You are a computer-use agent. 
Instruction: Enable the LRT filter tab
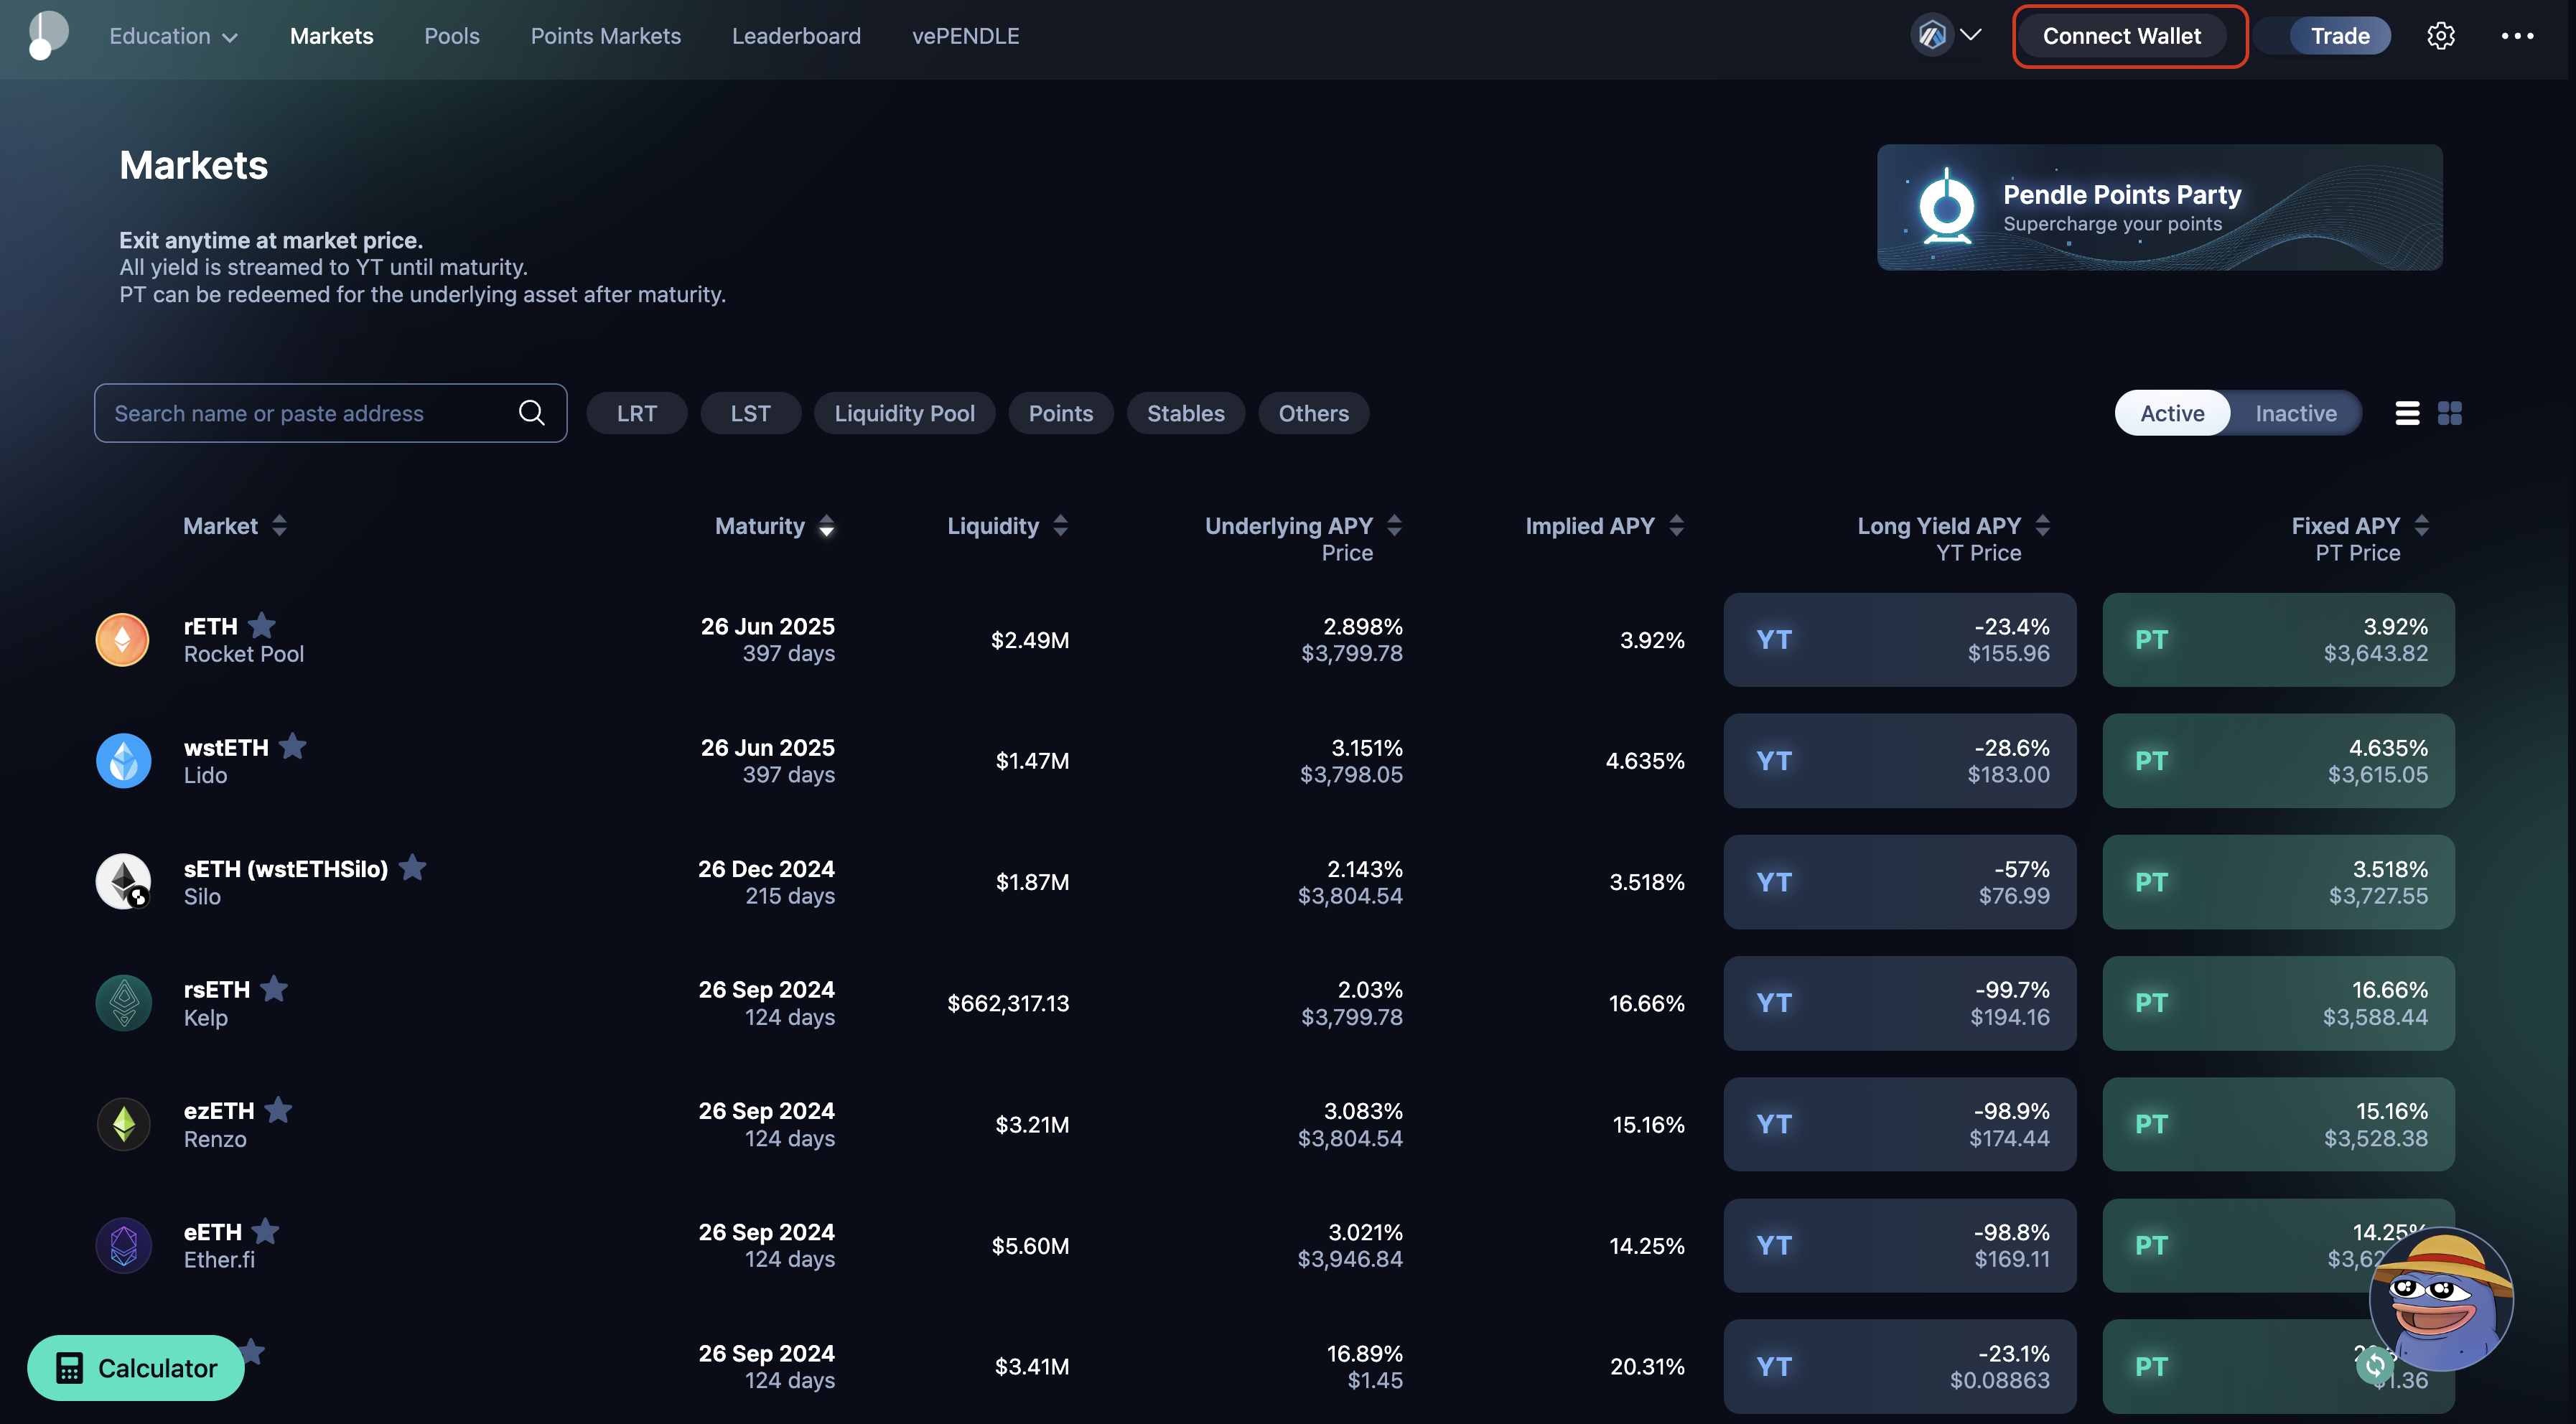(637, 412)
